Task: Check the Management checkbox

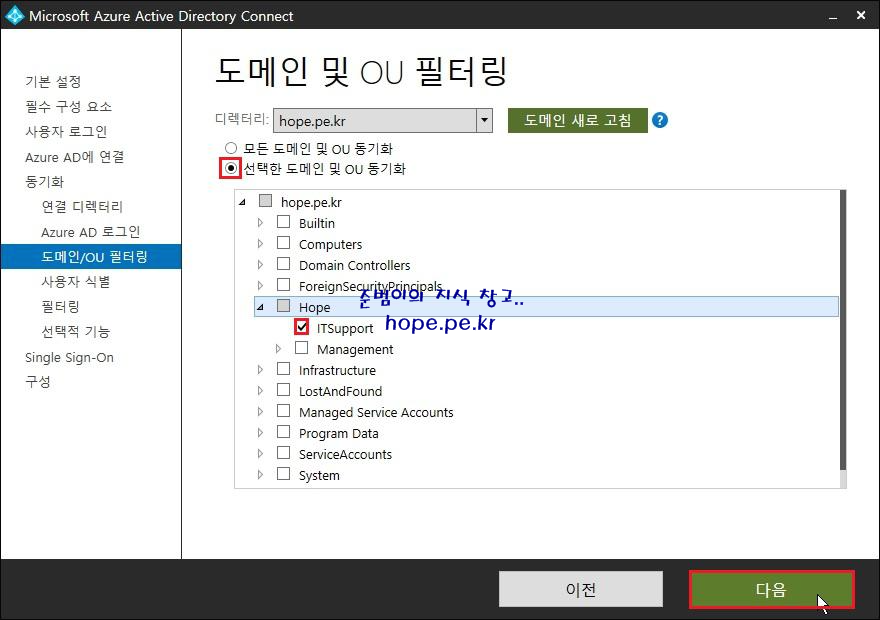Action: pos(301,348)
